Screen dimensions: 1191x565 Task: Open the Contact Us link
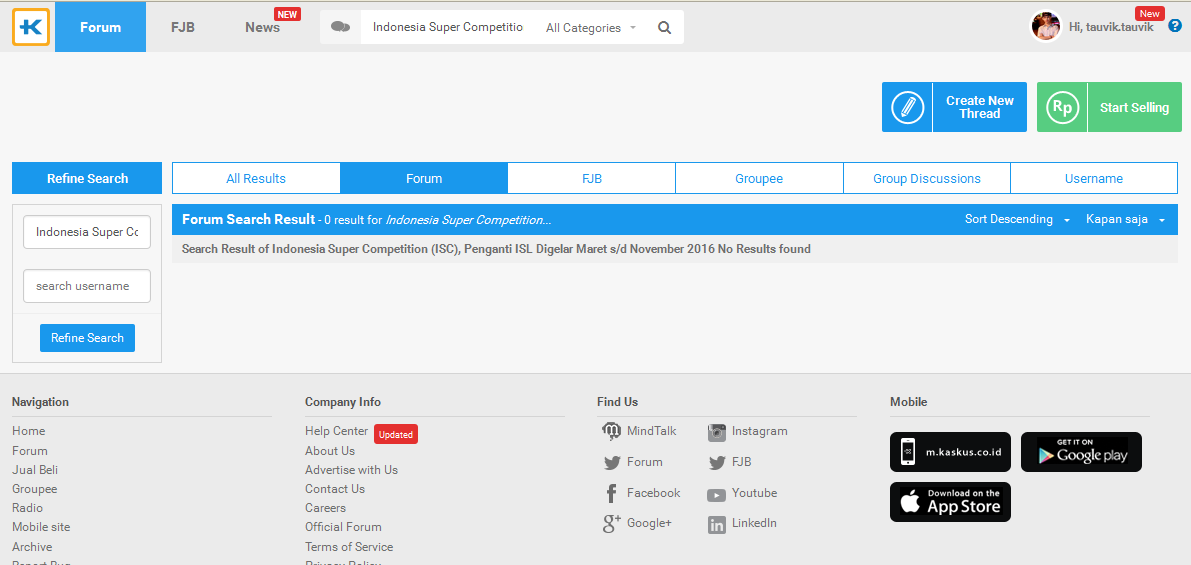[x=335, y=489]
